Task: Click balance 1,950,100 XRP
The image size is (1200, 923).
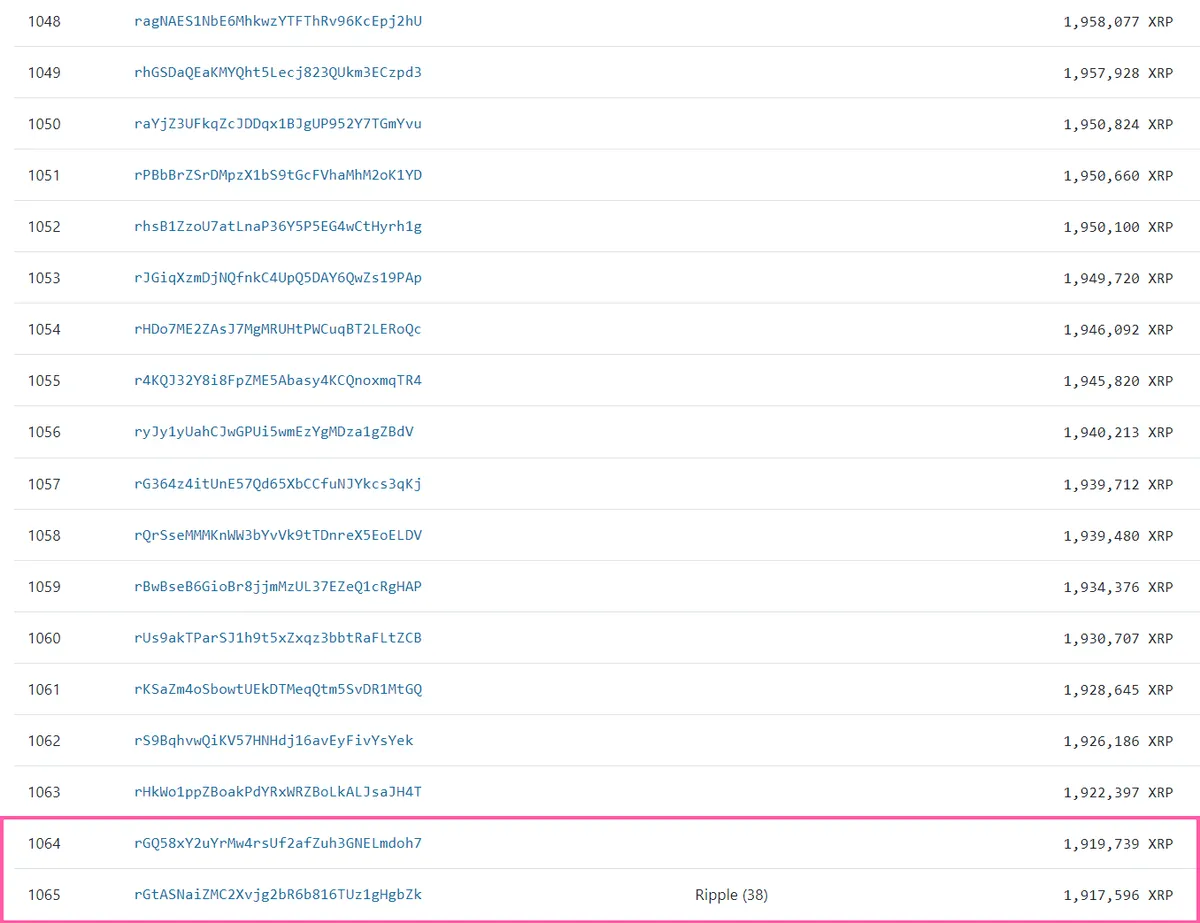Action: tap(1118, 226)
